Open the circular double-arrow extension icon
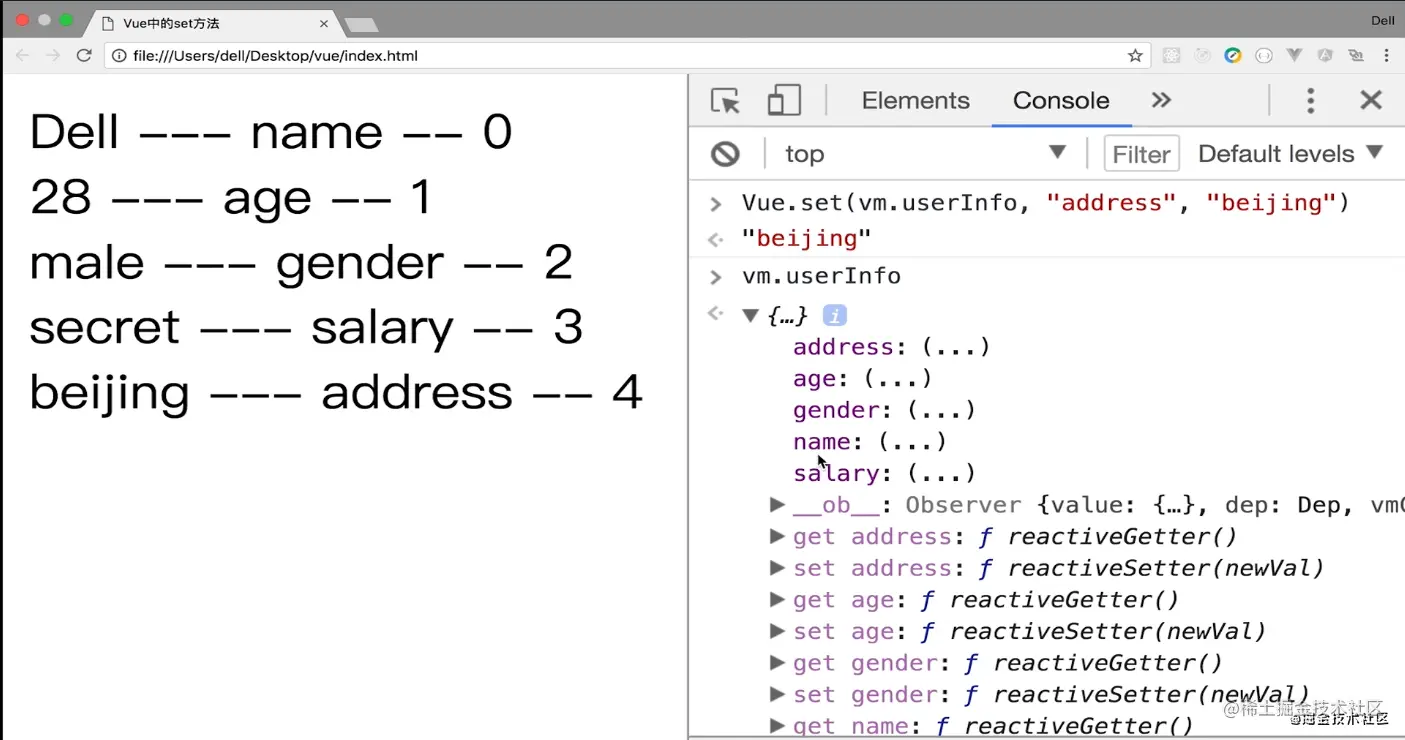 click(x=1264, y=56)
